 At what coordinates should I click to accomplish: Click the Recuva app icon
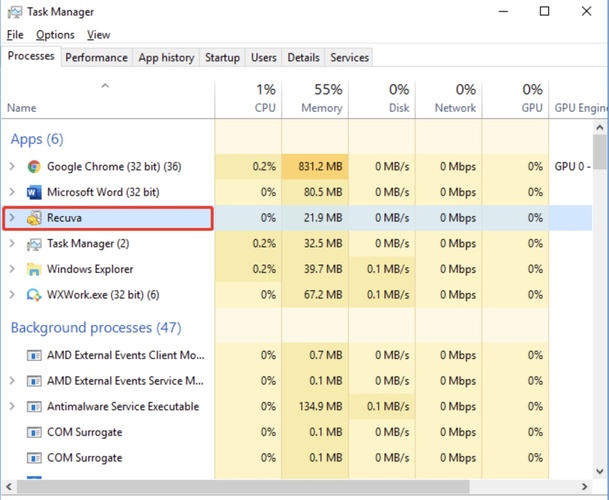point(34,218)
